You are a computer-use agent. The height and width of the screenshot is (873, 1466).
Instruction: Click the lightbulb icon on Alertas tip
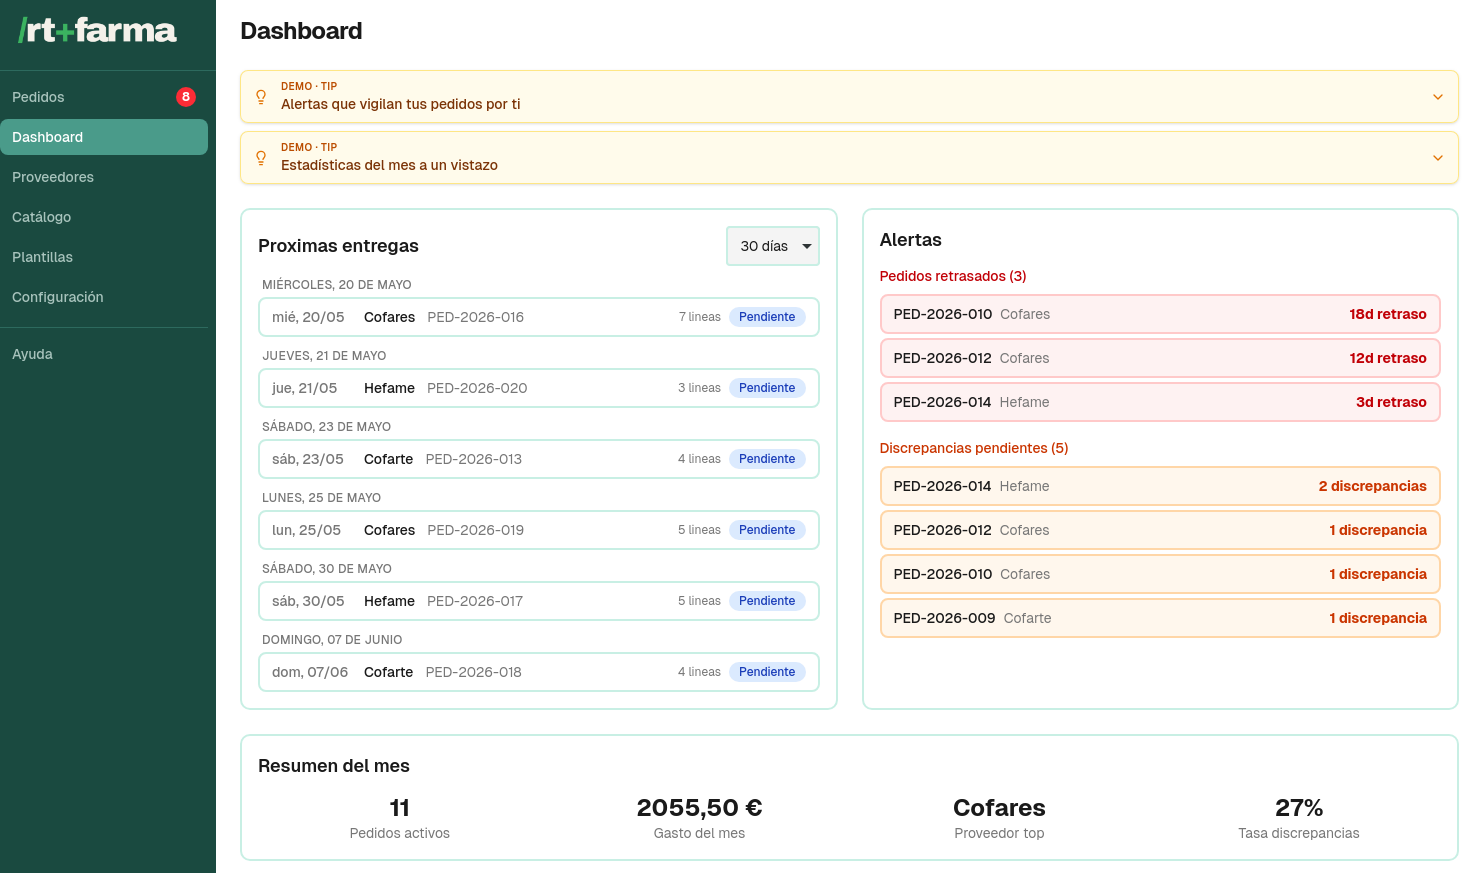[x=261, y=97]
